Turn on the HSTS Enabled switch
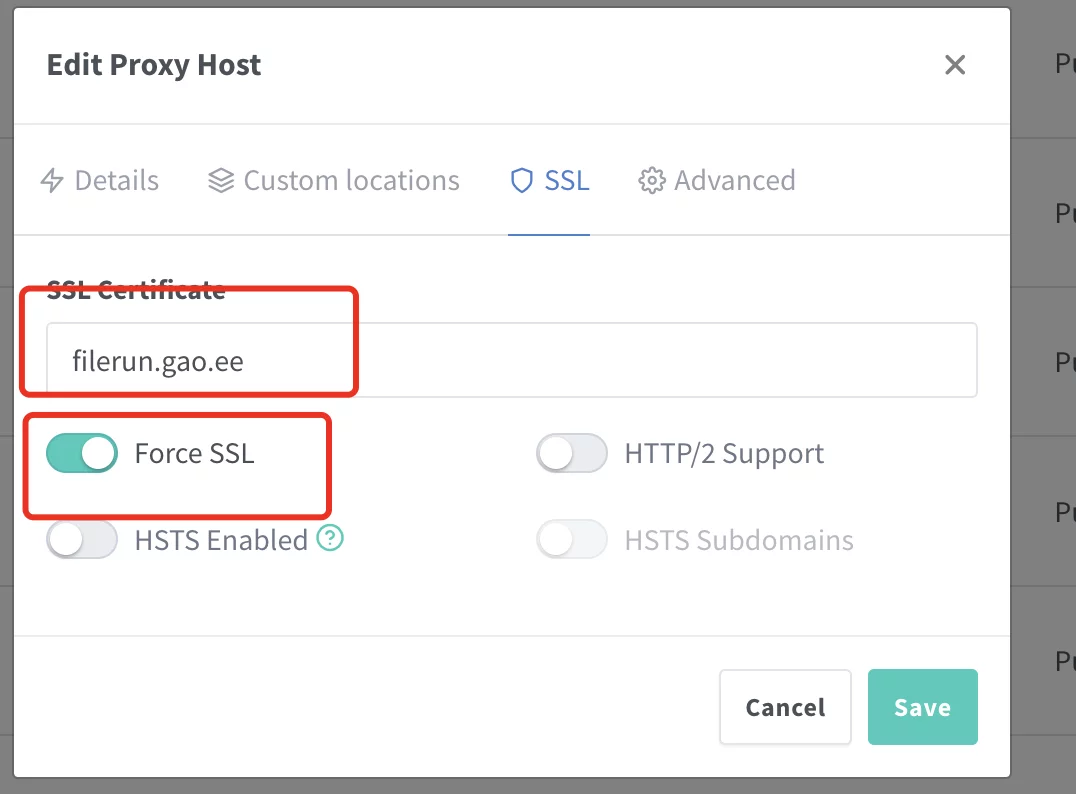This screenshot has width=1076, height=794. pos(82,541)
